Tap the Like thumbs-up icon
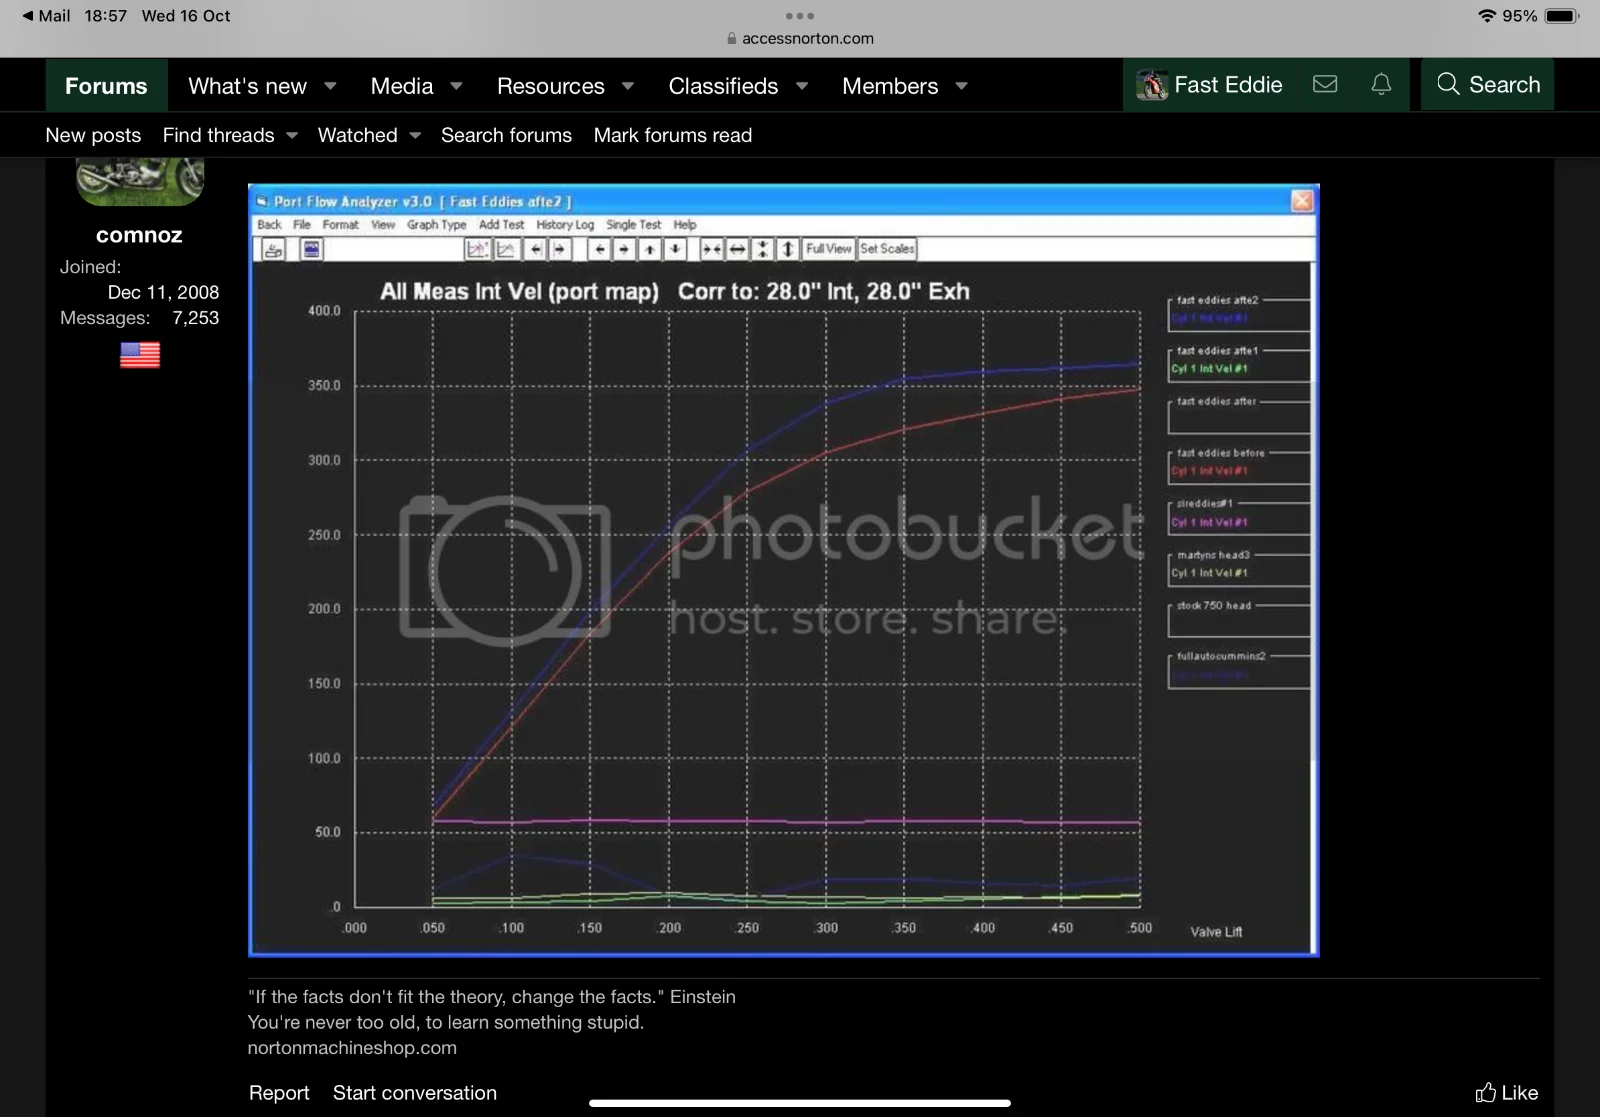The width and height of the screenshot is (1600, 1117). point(1486,1092)
